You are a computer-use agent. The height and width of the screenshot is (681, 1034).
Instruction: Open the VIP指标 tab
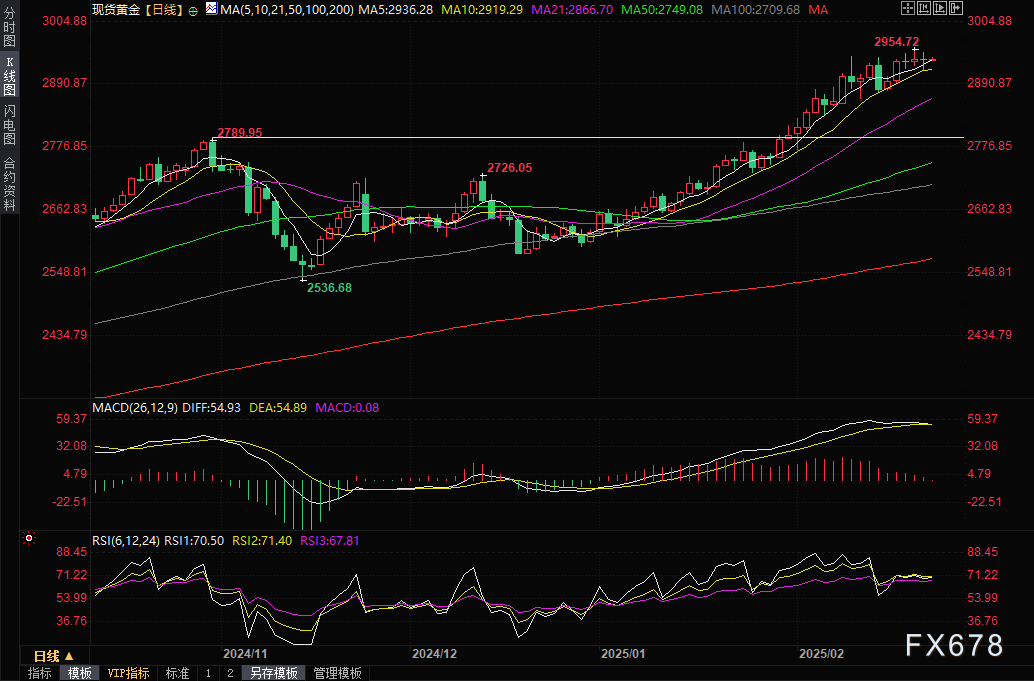(x=128, y=673)
